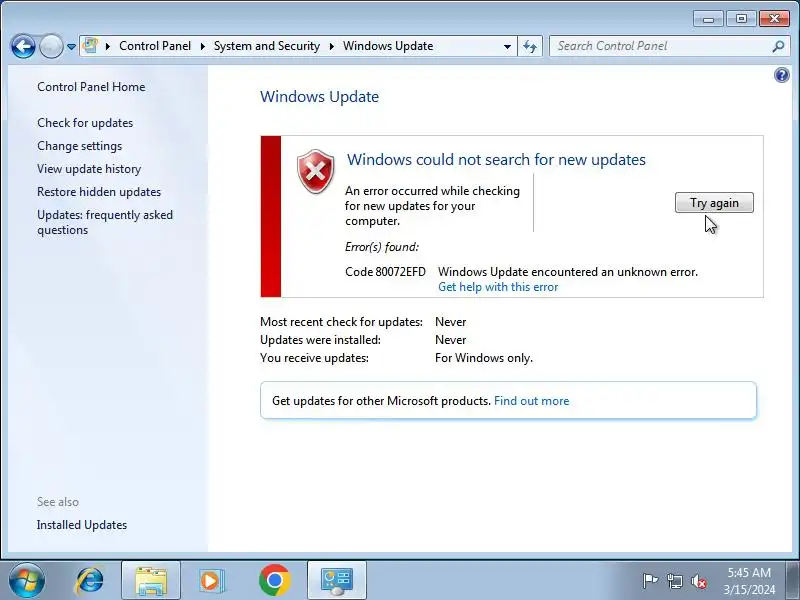
Task: Maximize the Windows Update window
Action: point(741,19)
